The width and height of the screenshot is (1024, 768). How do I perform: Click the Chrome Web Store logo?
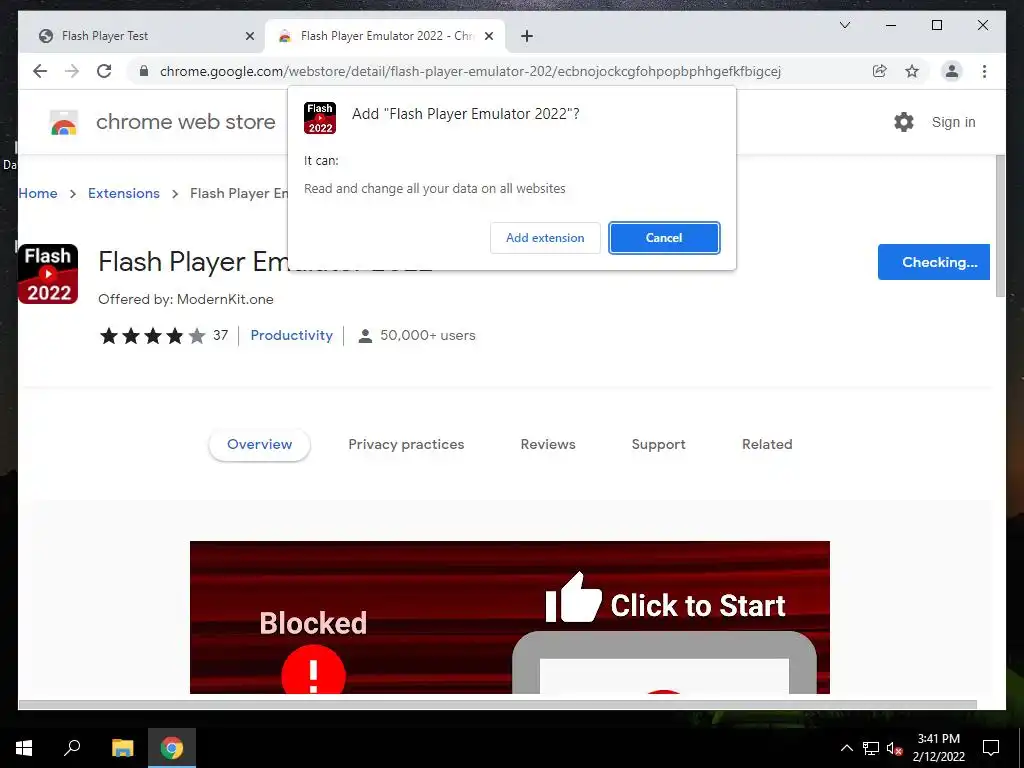[x=64, y=122]
